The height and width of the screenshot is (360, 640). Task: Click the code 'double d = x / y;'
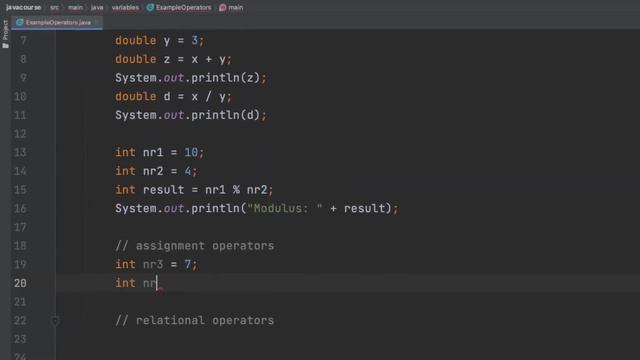(x=173, y=97)
